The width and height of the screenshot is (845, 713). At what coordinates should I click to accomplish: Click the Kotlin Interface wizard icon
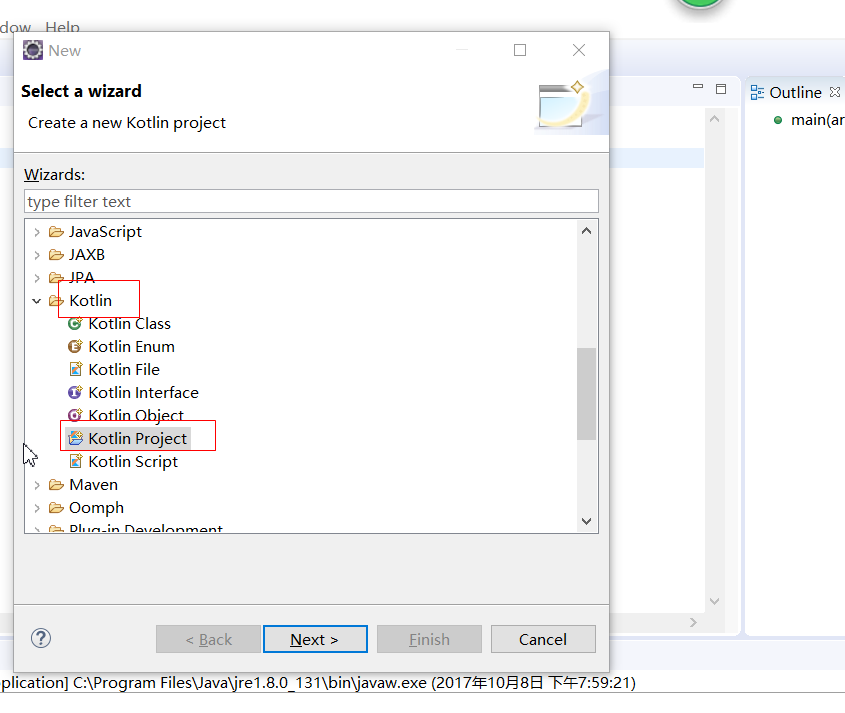pyautogui.click(x=75, y=392)
